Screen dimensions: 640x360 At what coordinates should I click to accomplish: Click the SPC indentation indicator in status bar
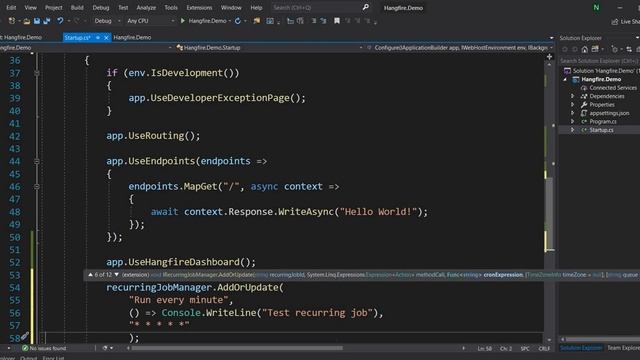(x=525, y=348)
